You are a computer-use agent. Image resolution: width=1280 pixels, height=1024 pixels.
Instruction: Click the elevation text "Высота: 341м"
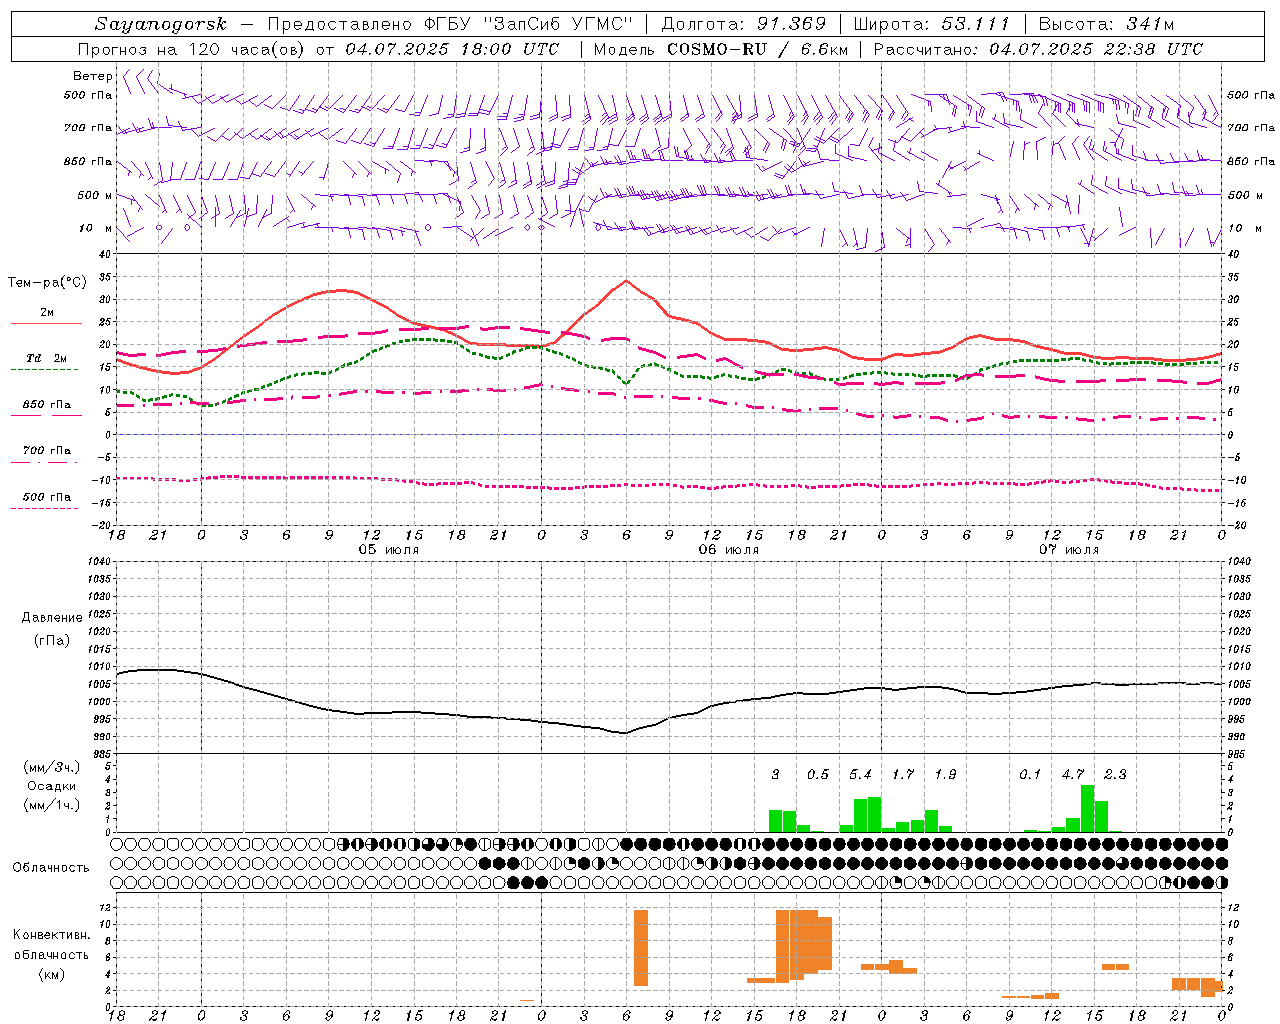(1107, 24)
